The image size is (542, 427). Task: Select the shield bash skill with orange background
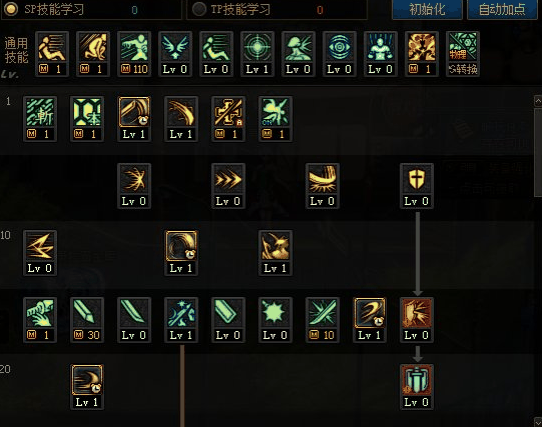417,320
